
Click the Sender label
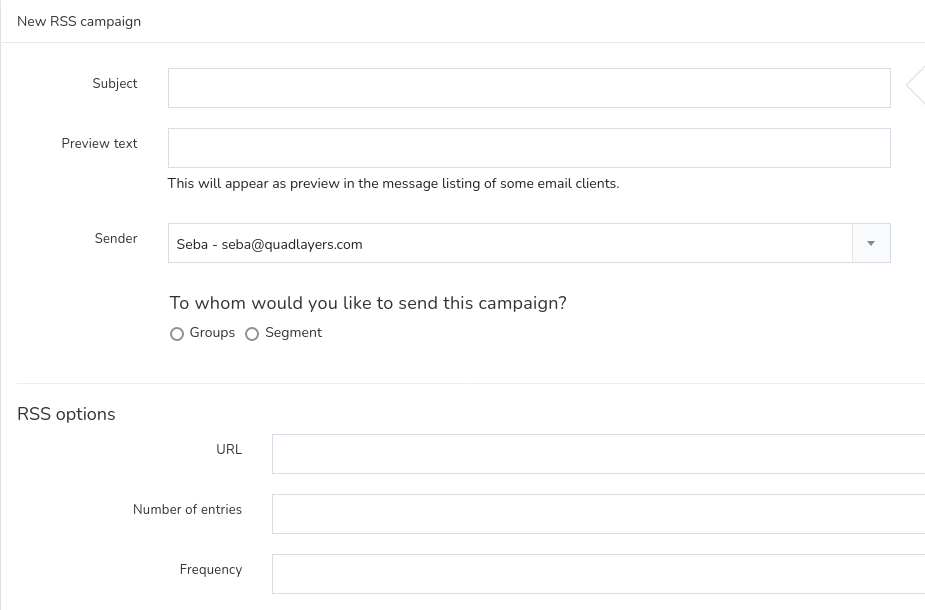[116, 239]
